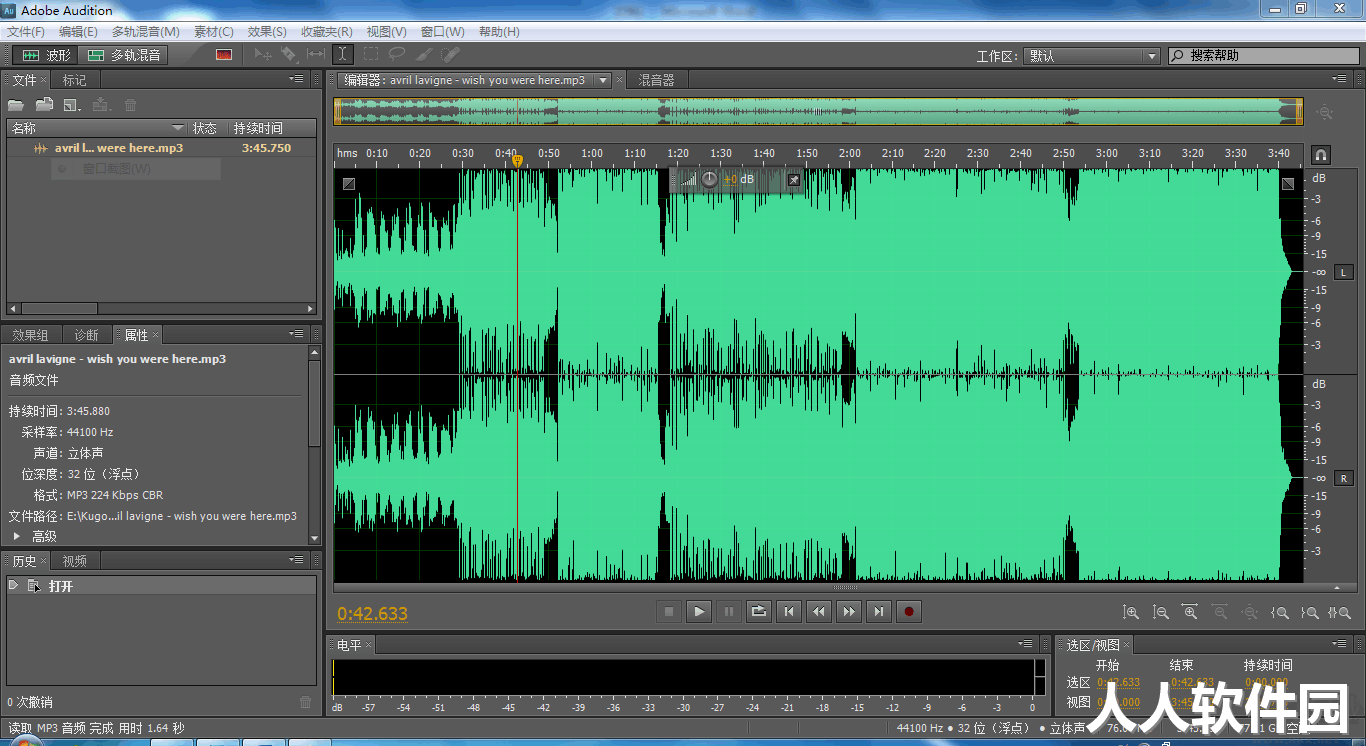The width and height of the screenshot is (1366, 746).
Task: Select the Razor tool in the toolbar
Action: (x=288, y=54)
